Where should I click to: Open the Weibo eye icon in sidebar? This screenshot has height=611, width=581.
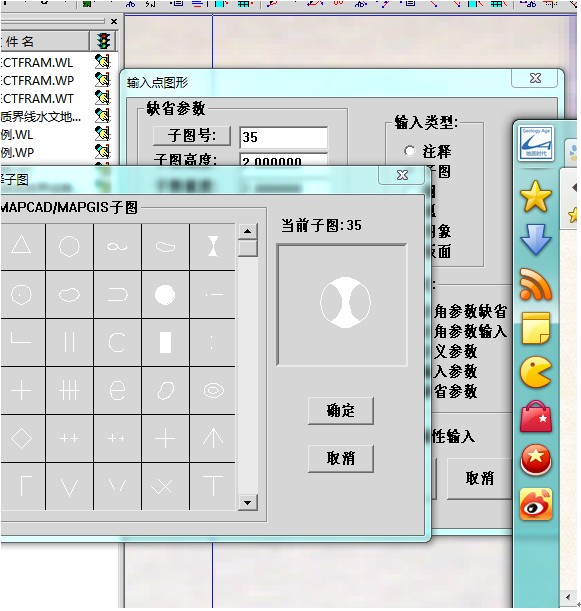point(536,504)
